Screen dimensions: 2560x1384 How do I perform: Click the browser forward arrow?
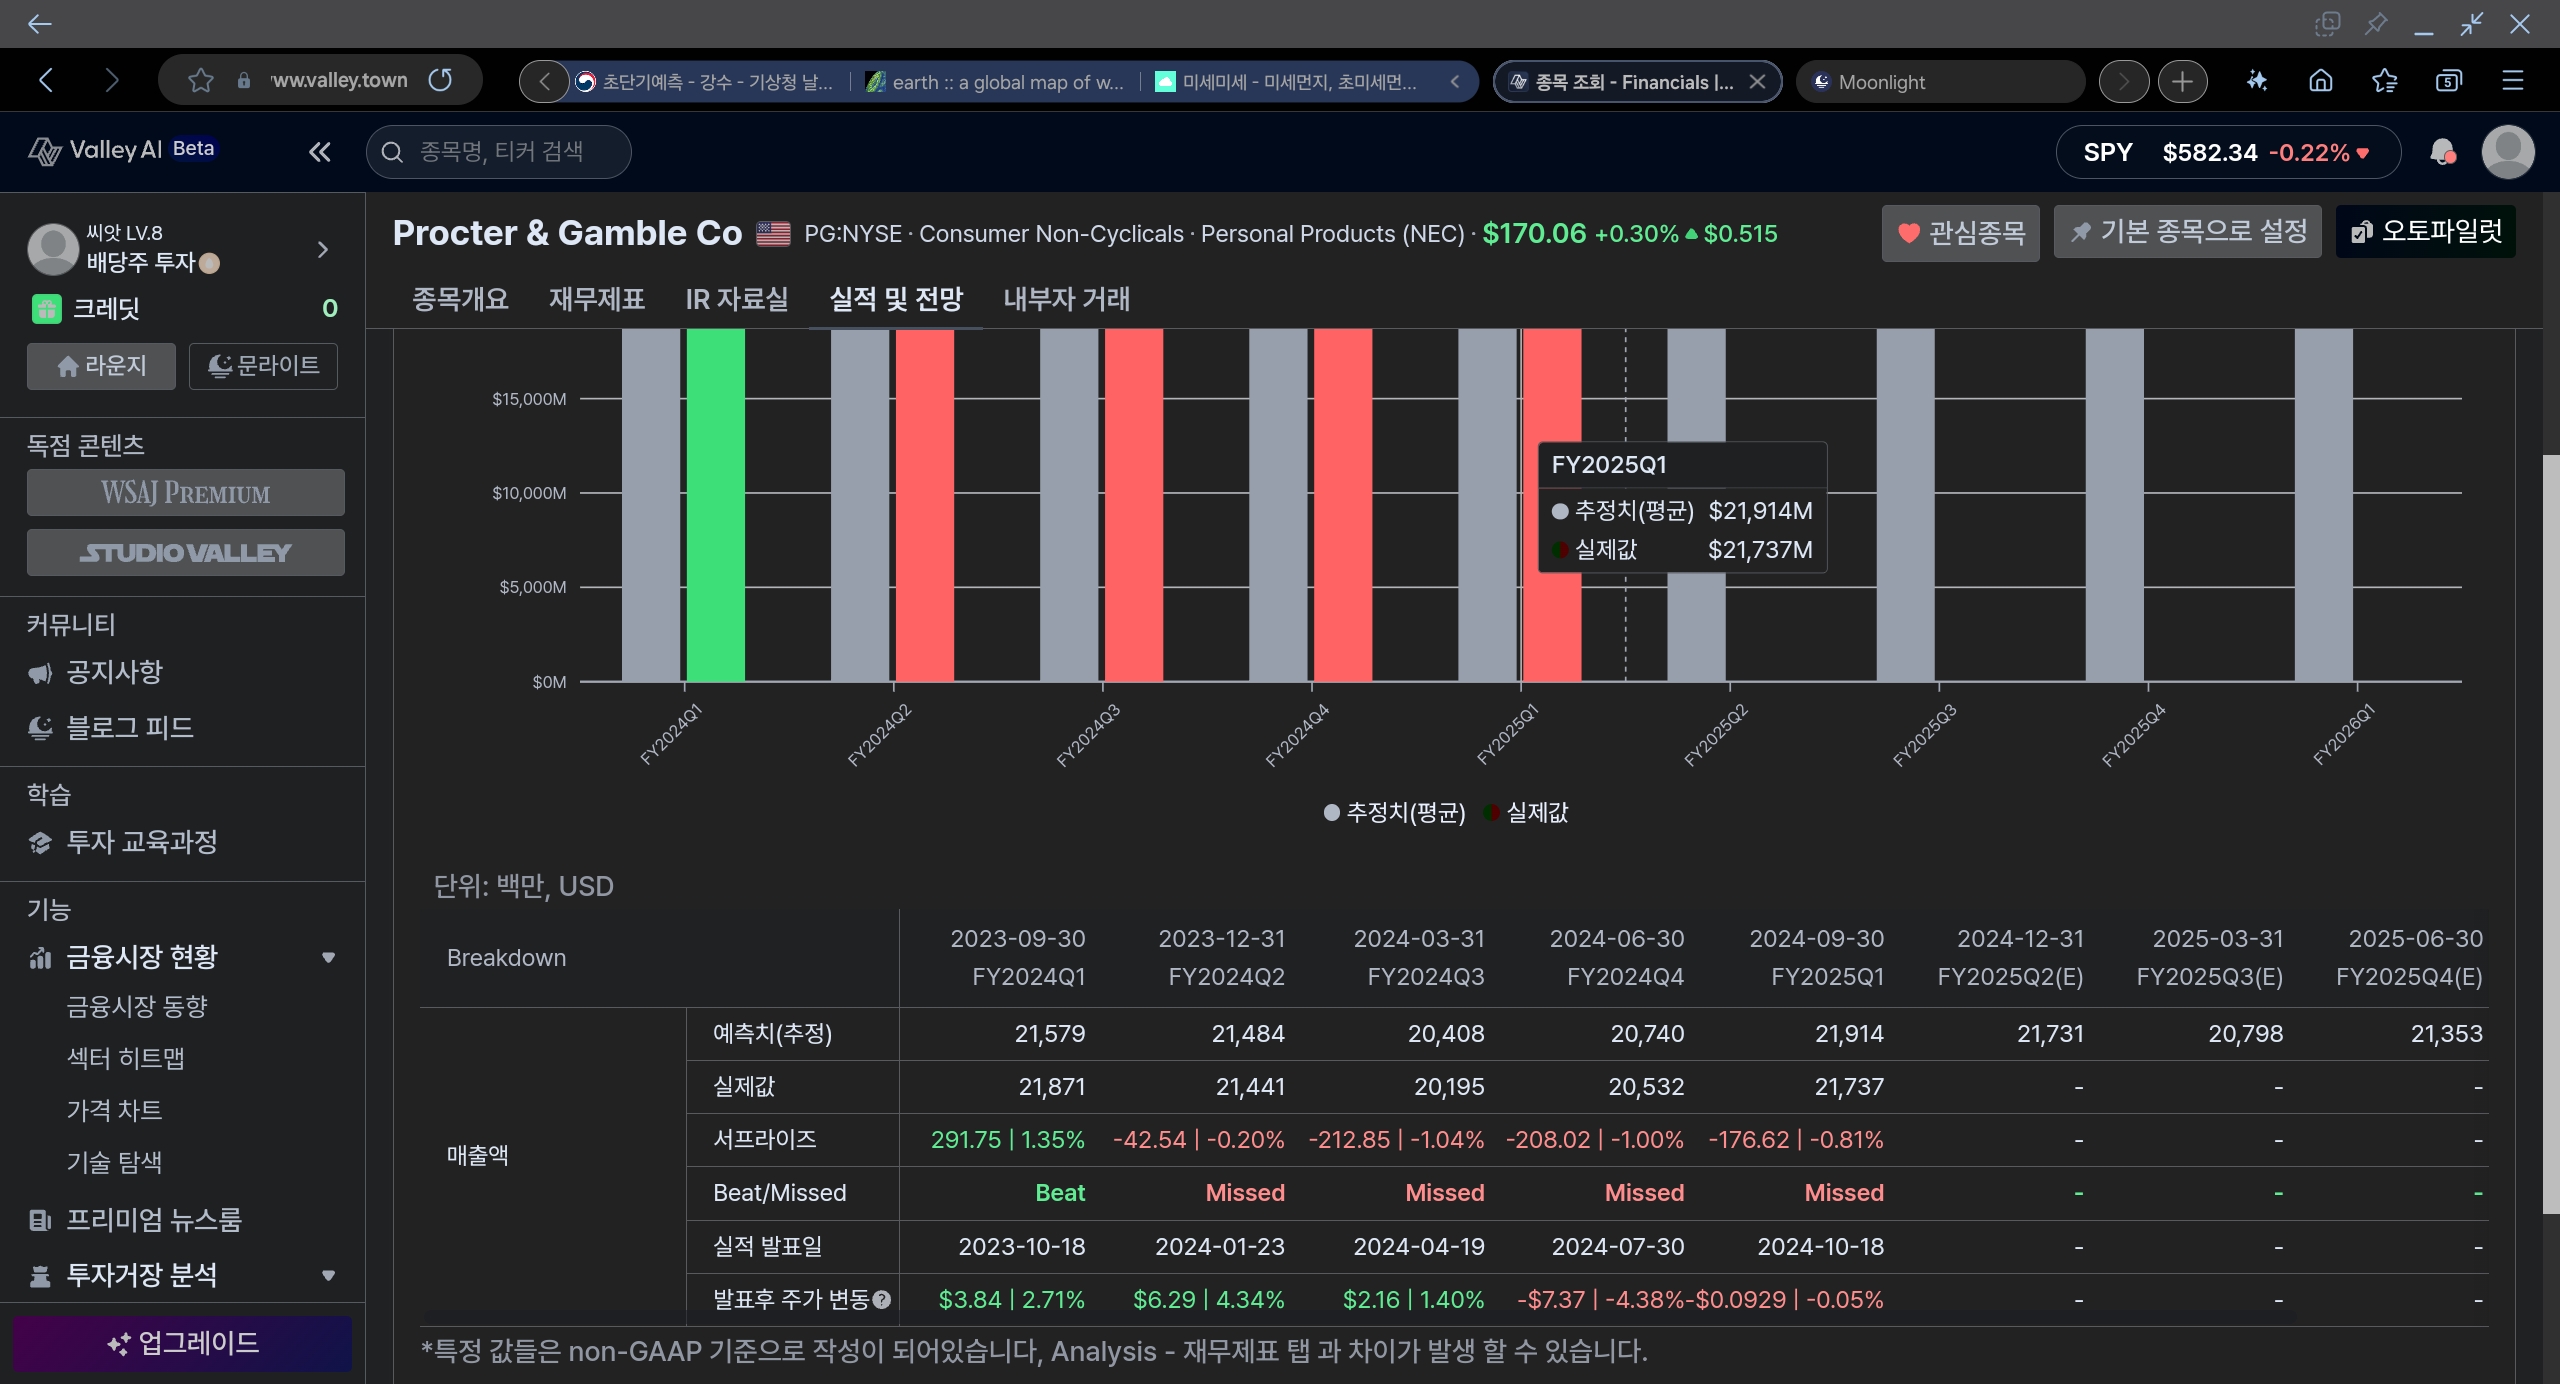[111, 80]
